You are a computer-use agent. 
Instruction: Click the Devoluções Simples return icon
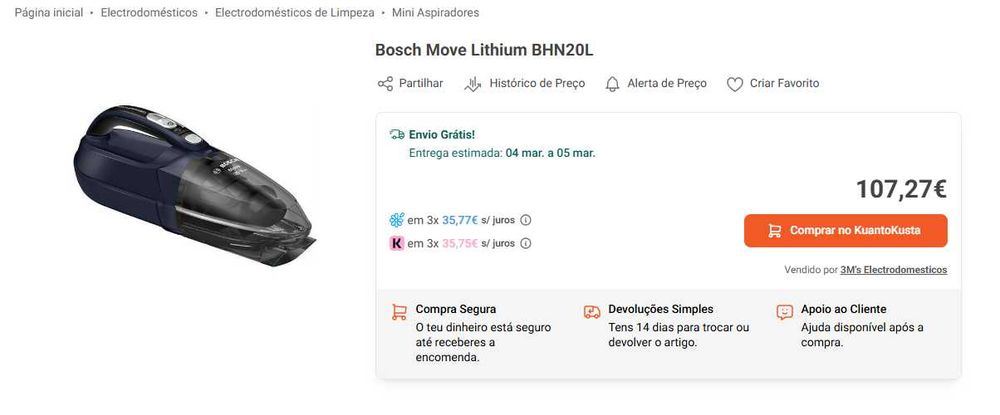tap(591, 312)
